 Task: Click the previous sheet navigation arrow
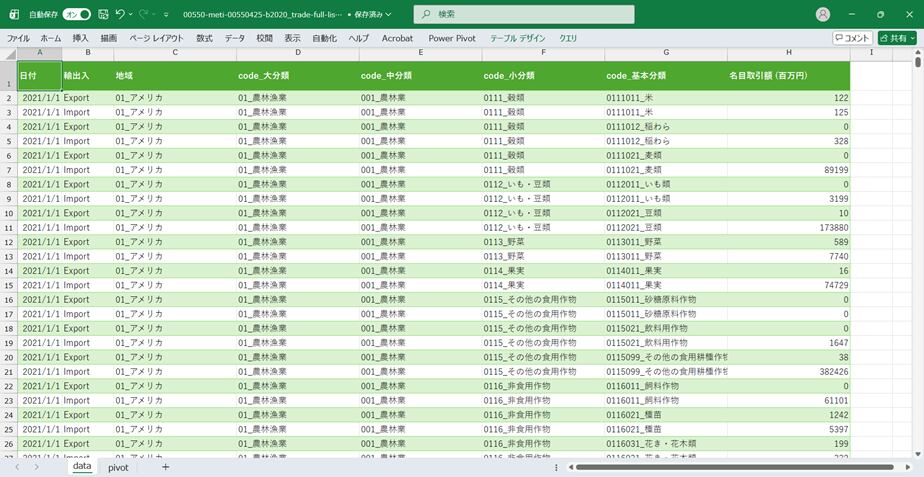(x=17, y=467)
